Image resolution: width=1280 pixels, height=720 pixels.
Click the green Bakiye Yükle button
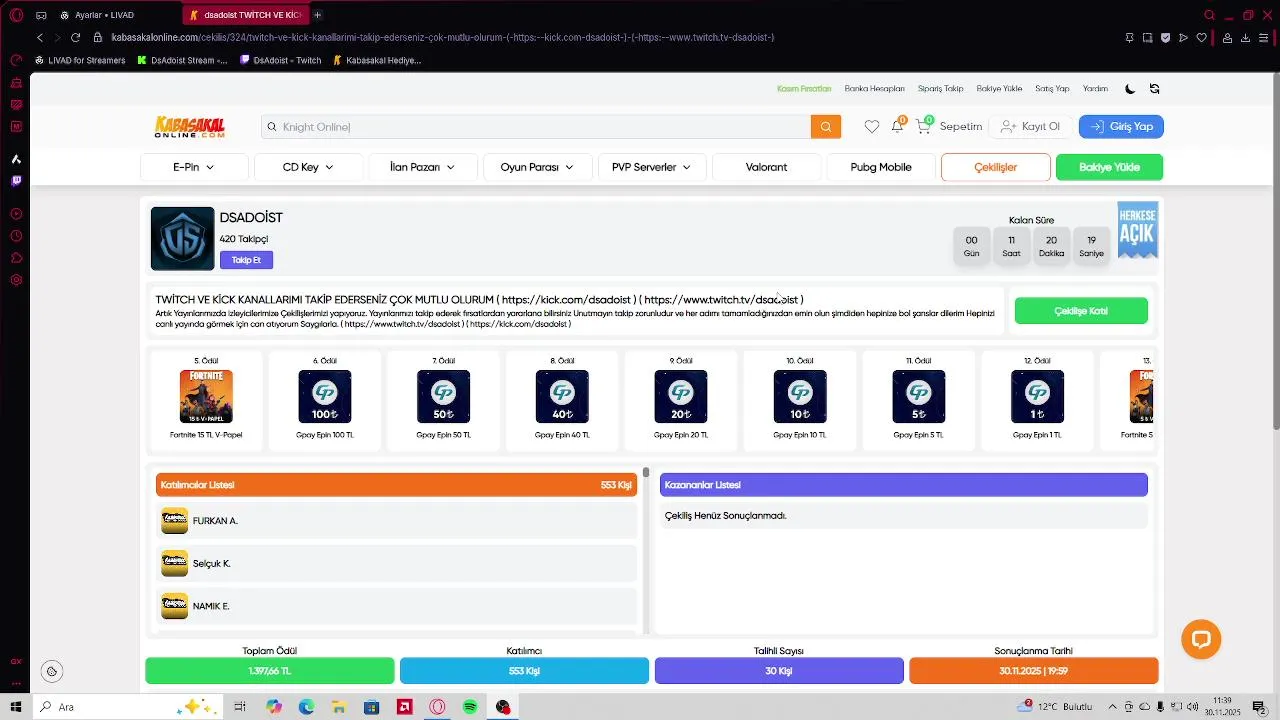point(1109,167)
